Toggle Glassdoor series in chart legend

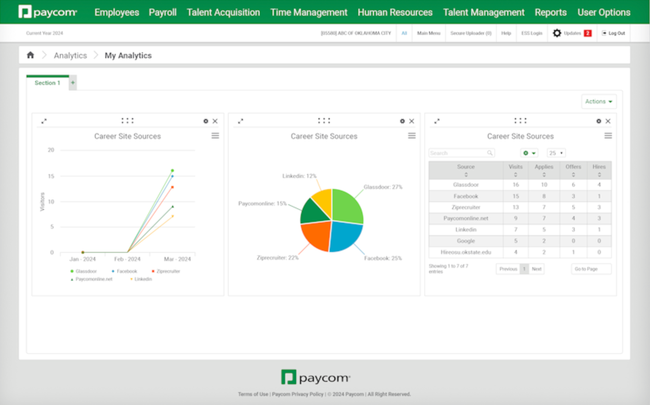tap(83, 271)
